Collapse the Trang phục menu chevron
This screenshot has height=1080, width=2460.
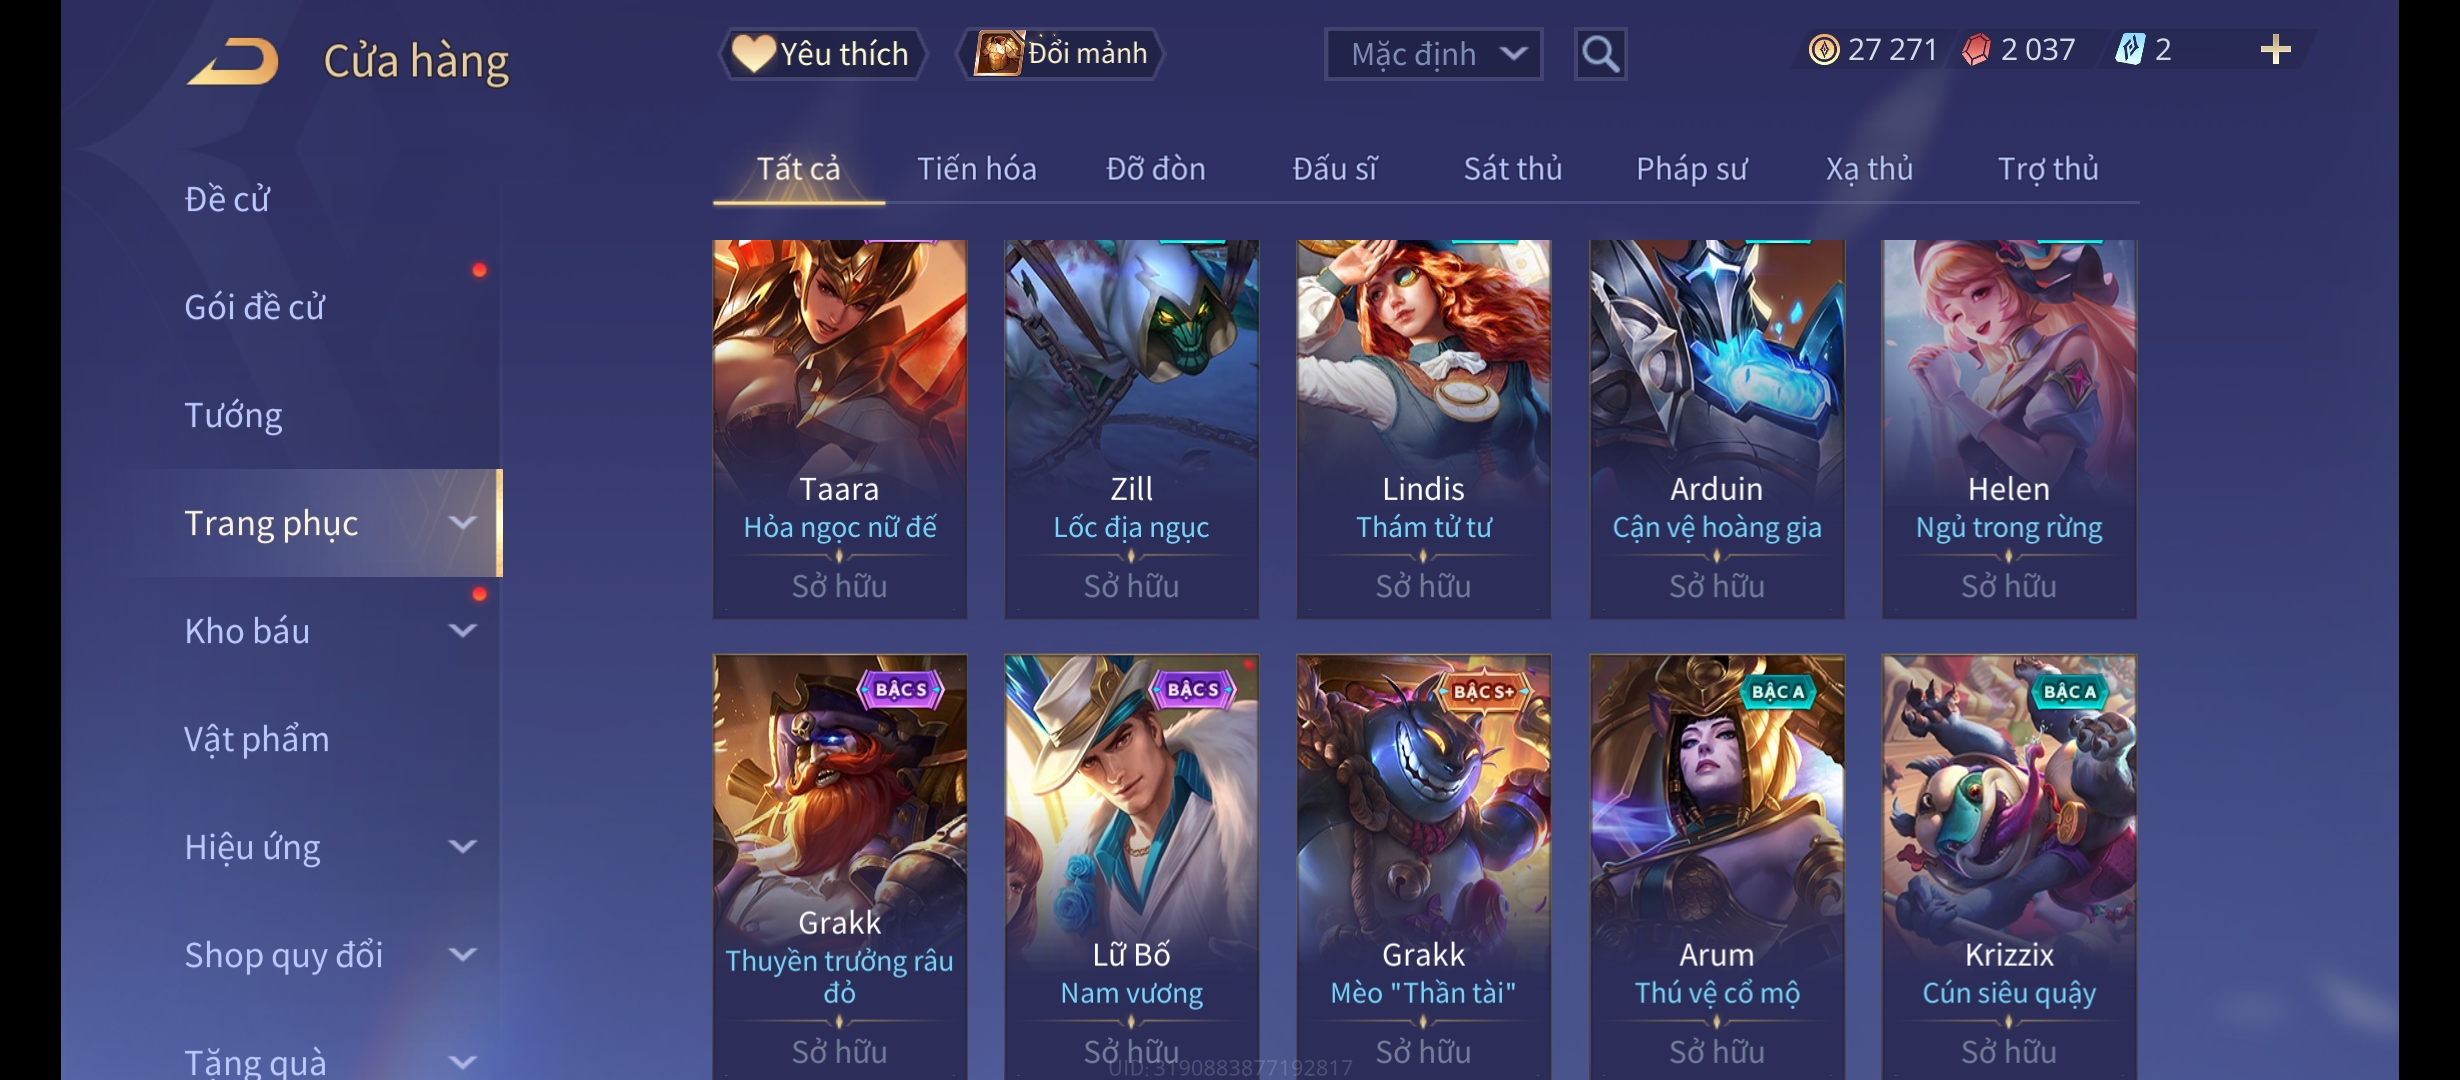pos(462,523)
